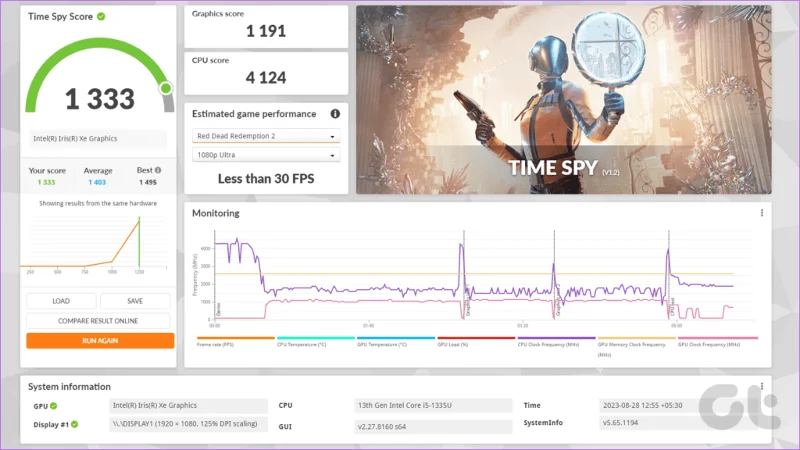The image size is (800, 450).
Task: Click the Monitoring section title
Action: coord(216,213)
